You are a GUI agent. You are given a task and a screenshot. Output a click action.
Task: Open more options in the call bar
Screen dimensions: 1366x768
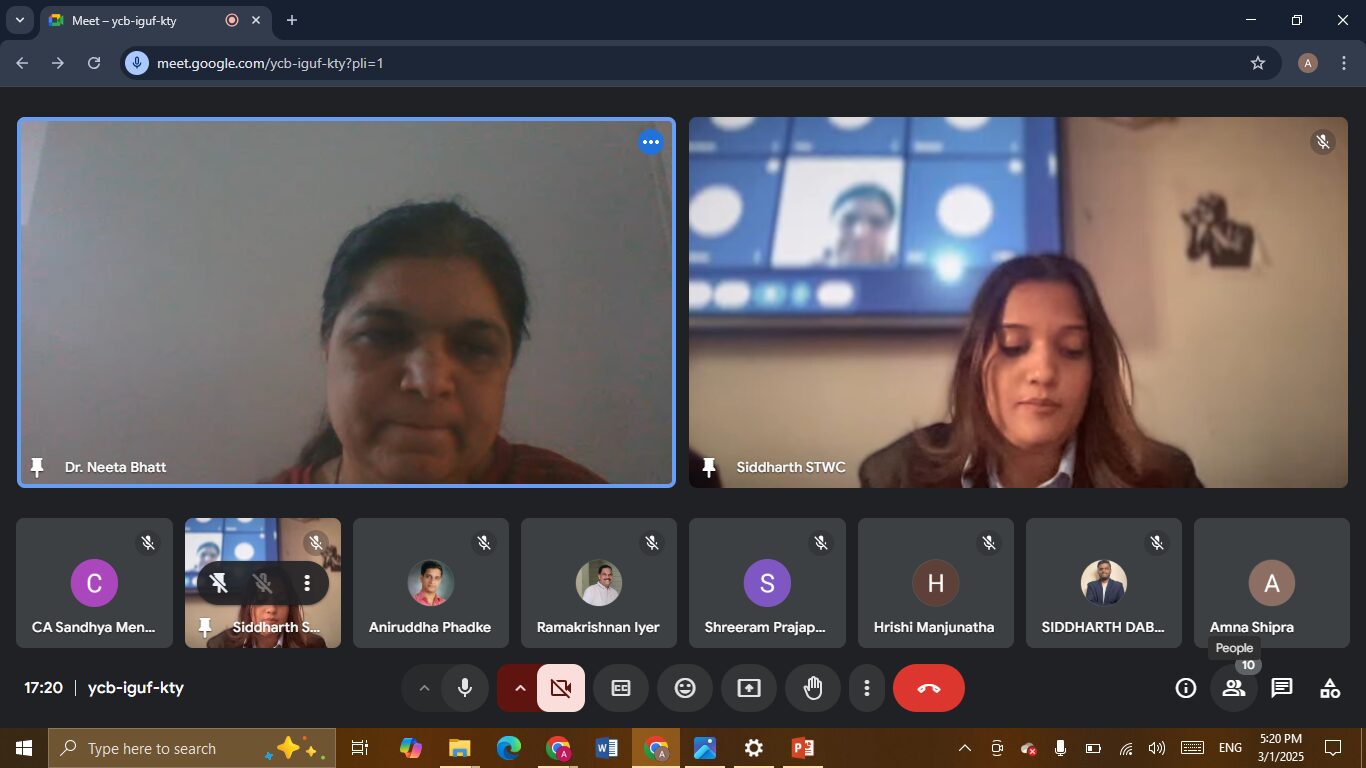[x=867, y=688]
